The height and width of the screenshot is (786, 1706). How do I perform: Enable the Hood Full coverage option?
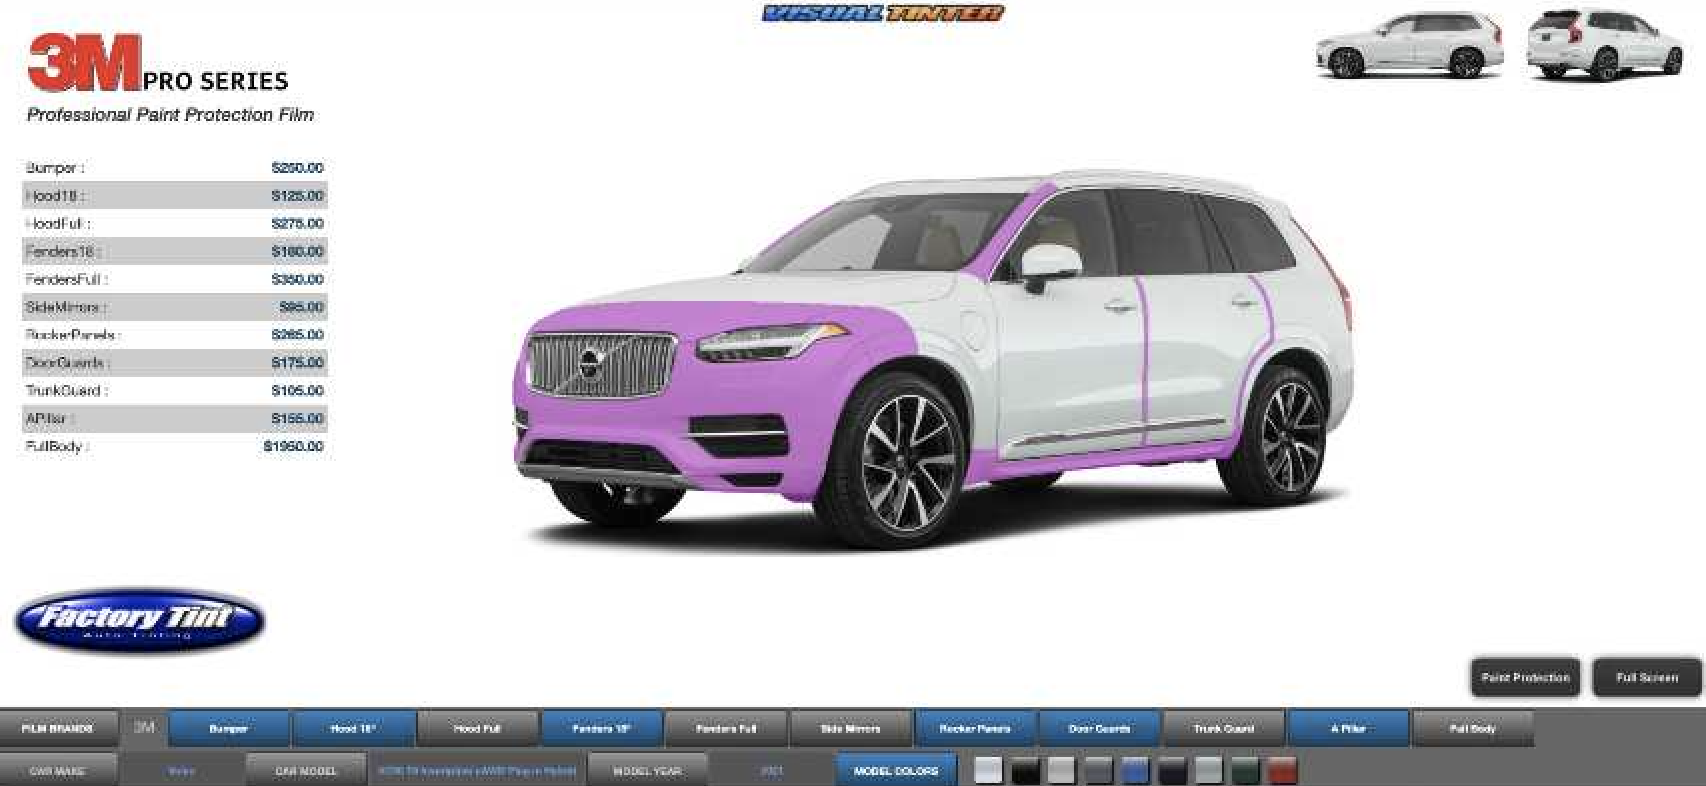pyautogui.click(x=477, y=729)
